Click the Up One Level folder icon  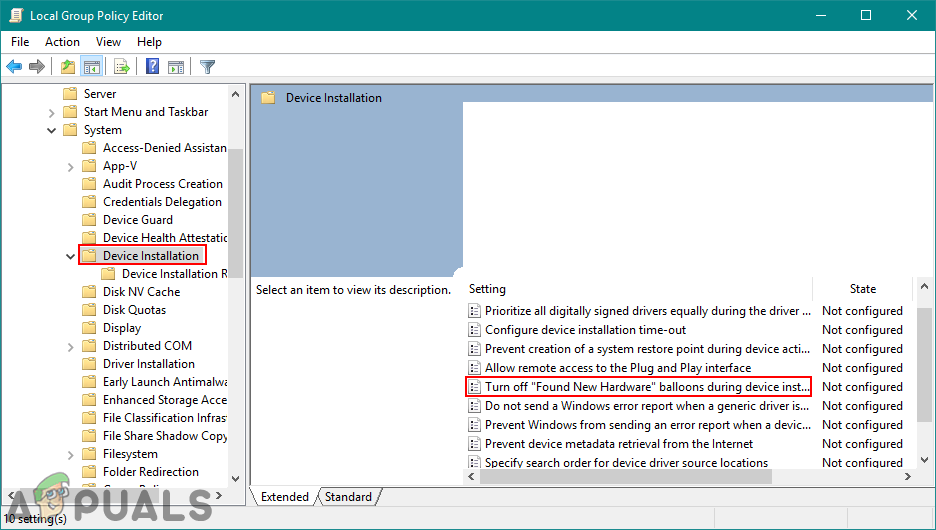(x=67, y=66)
